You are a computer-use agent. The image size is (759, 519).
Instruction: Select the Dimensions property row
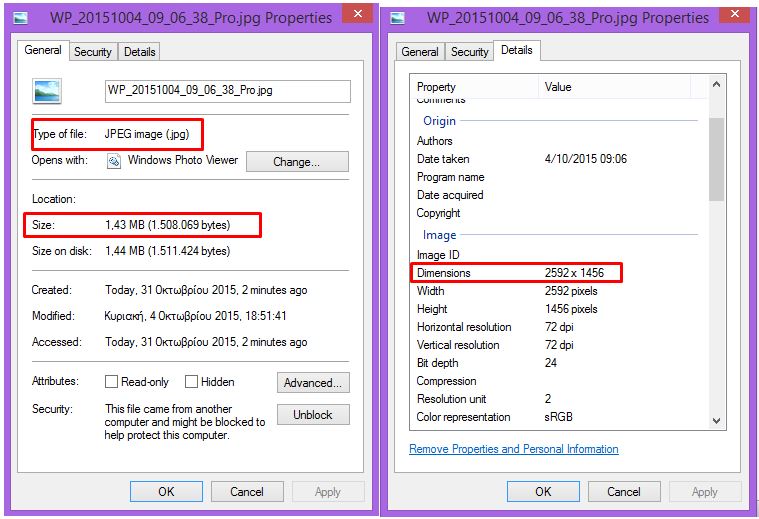coord(515,273)
